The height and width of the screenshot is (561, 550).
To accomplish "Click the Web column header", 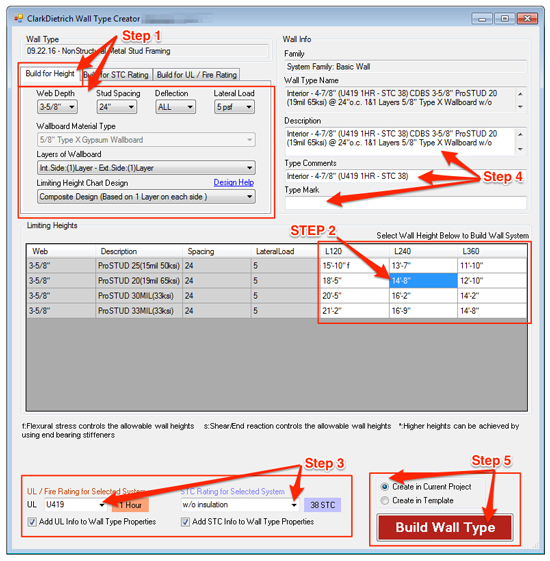I will (x=61, y=252).
